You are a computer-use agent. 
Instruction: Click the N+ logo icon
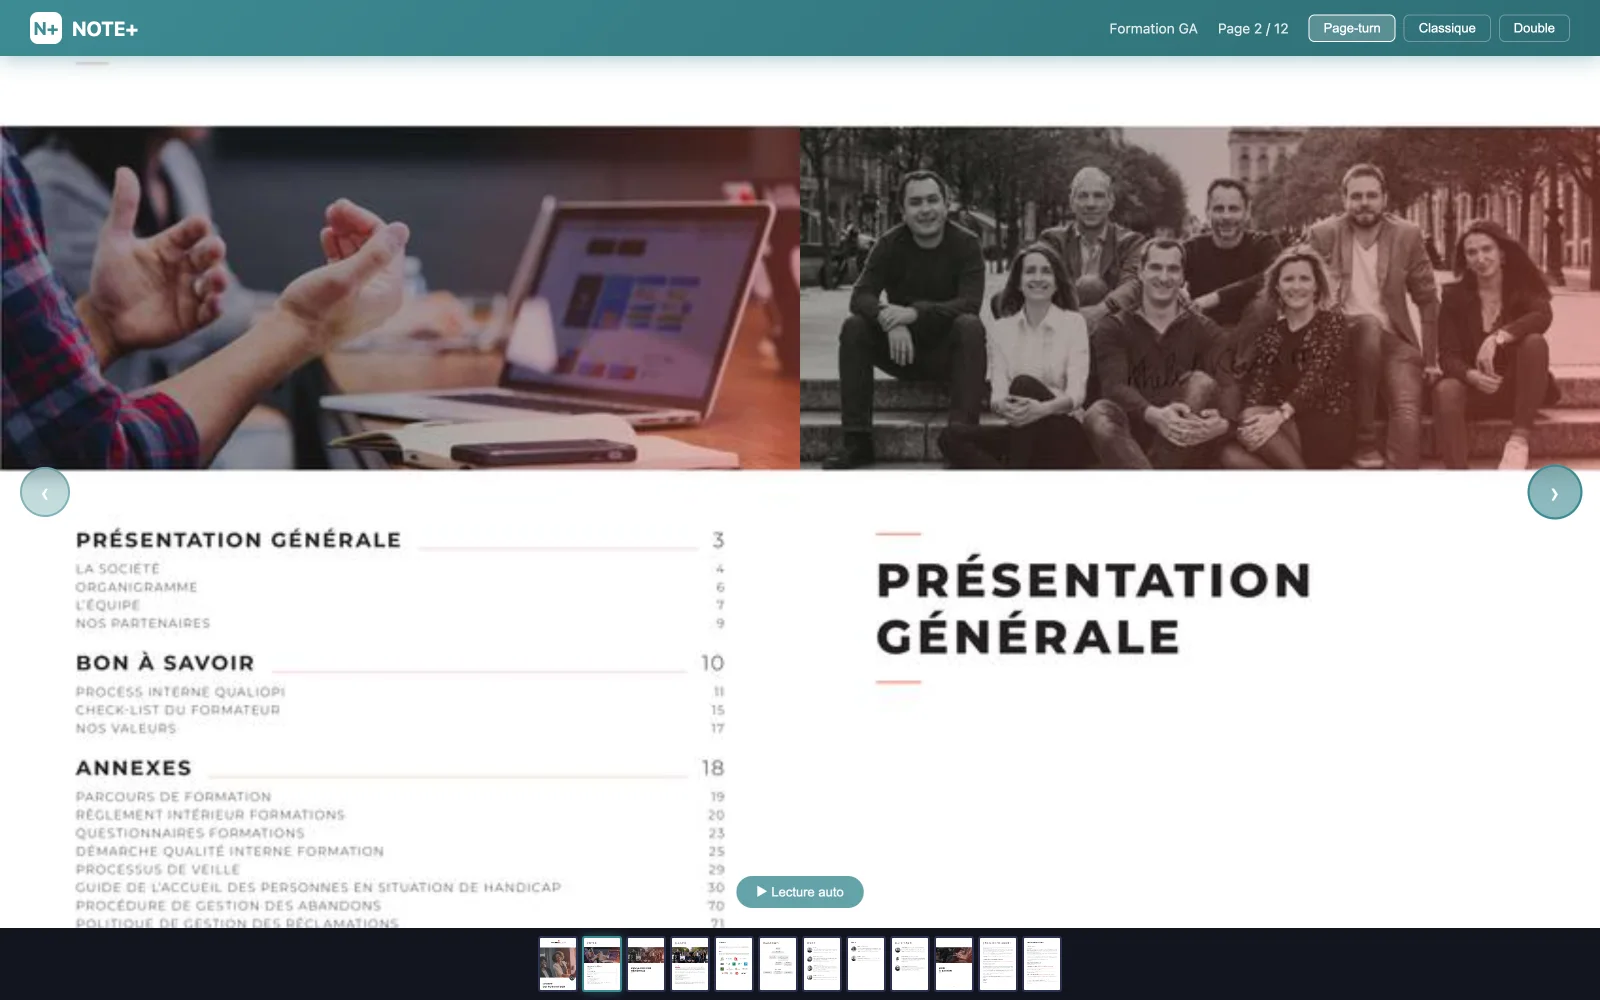(x=46, y=28)
